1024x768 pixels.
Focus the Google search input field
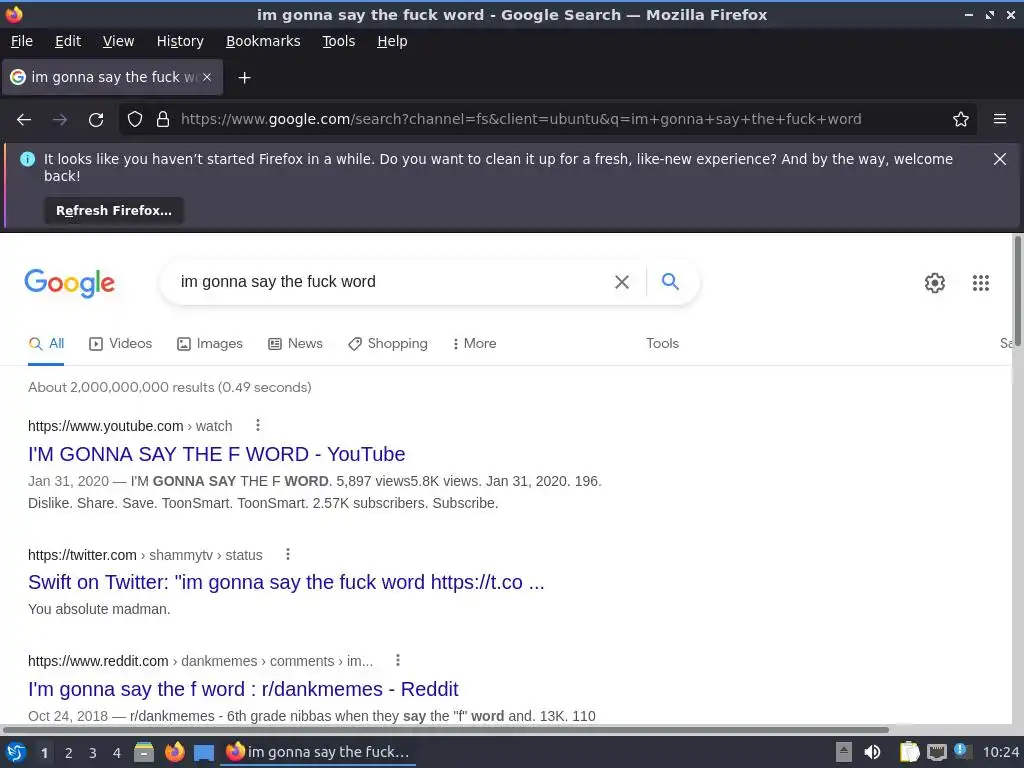click(x=392, y=282)
